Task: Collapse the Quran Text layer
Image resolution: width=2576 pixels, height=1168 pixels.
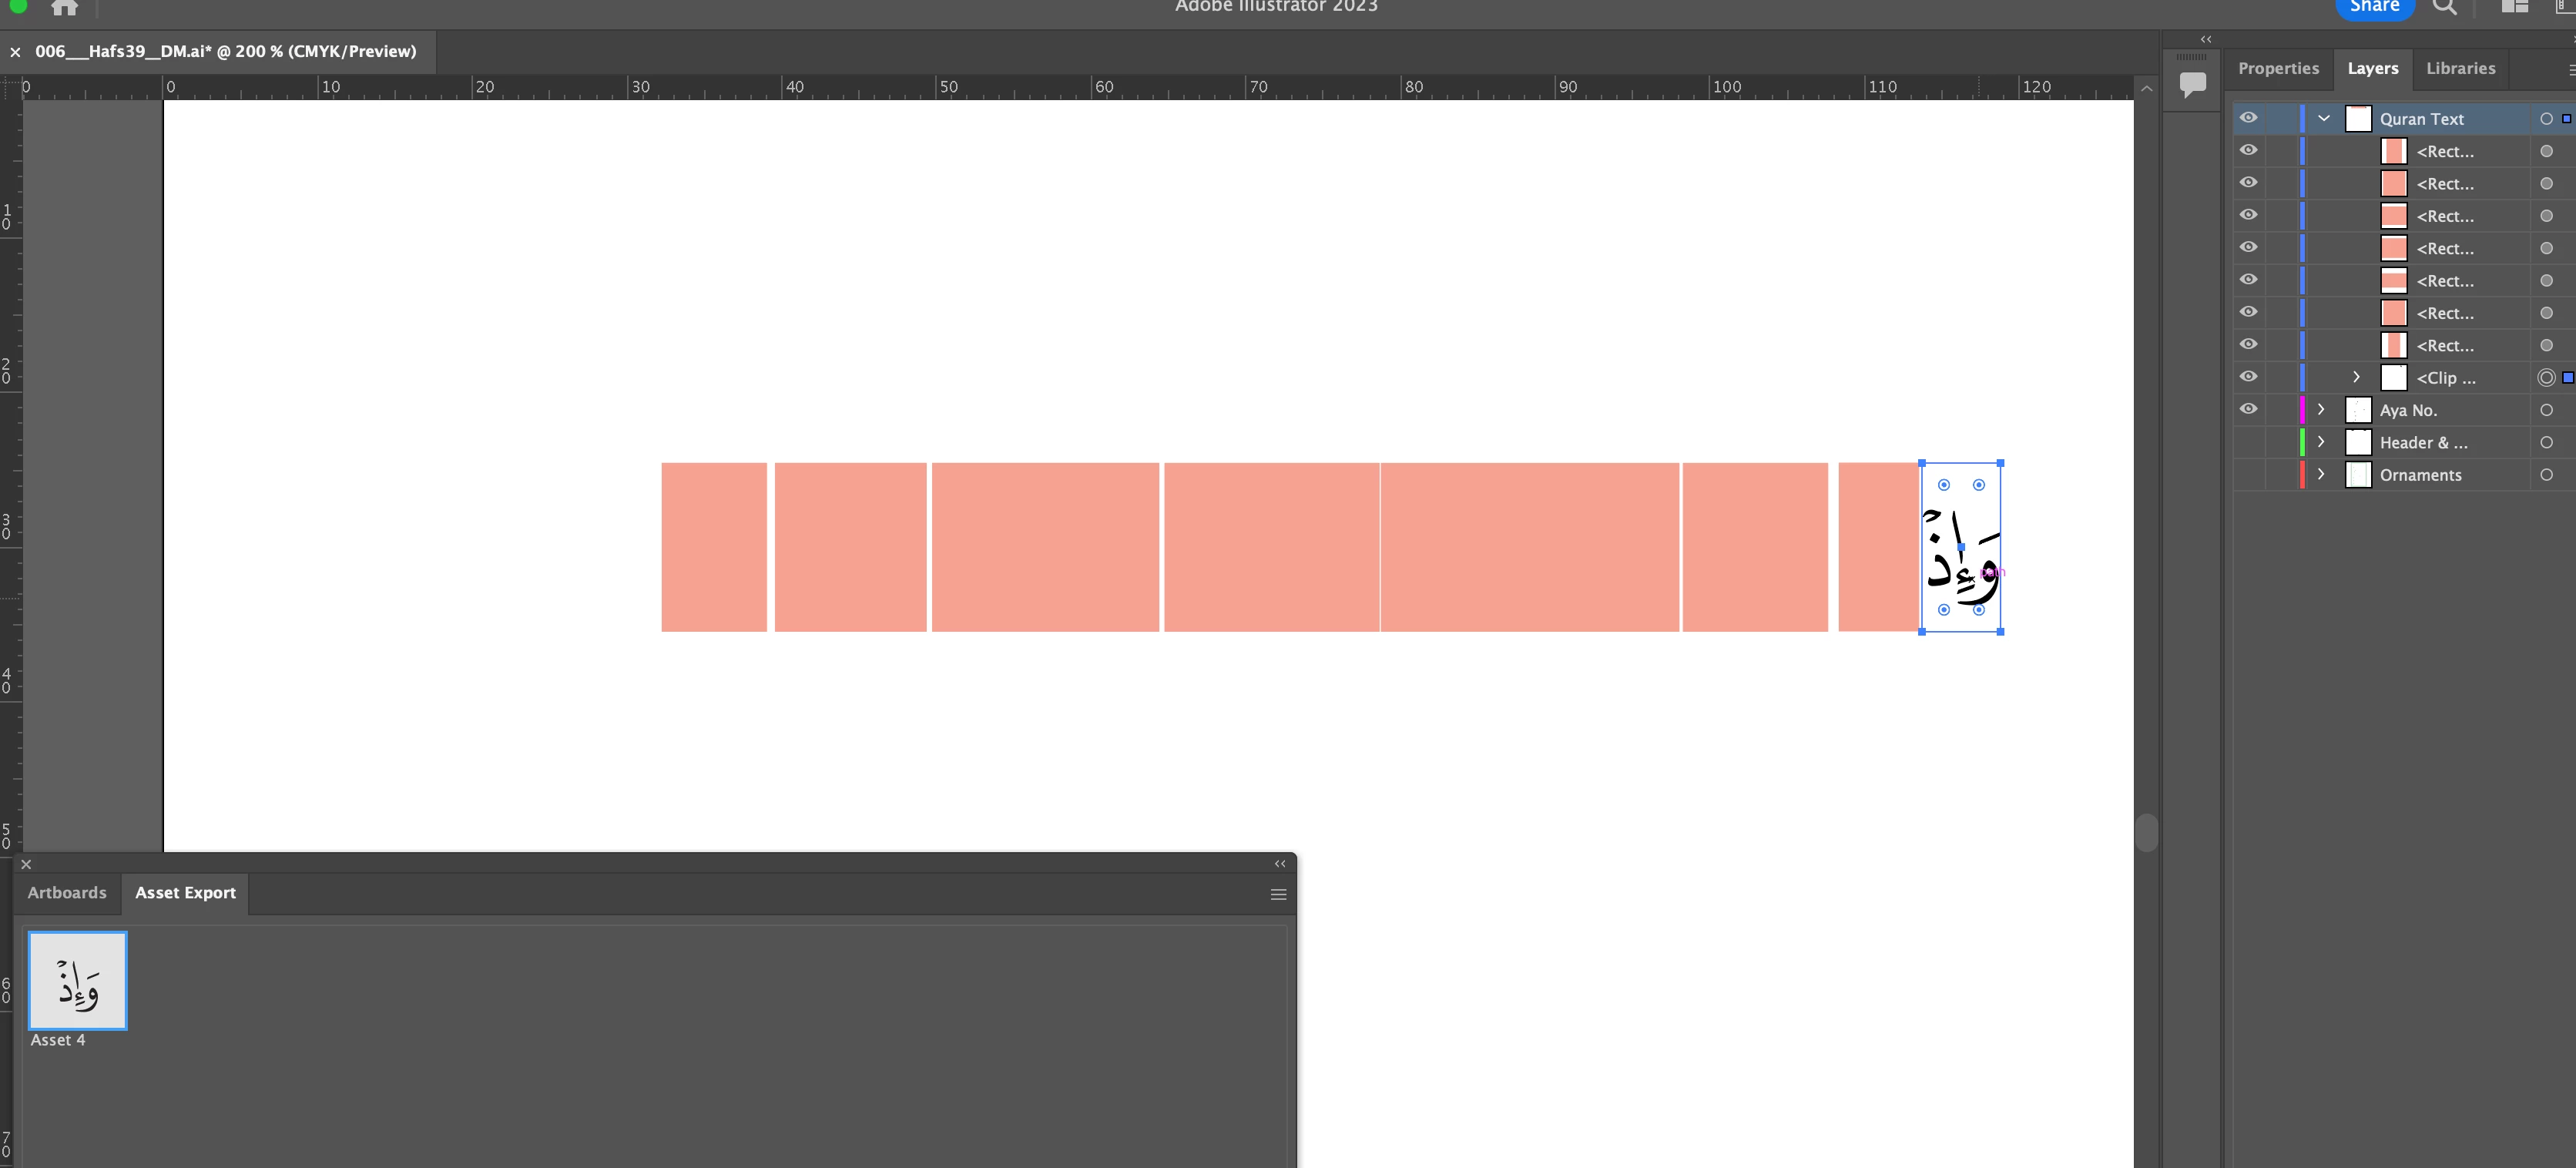Action: 2324,118
